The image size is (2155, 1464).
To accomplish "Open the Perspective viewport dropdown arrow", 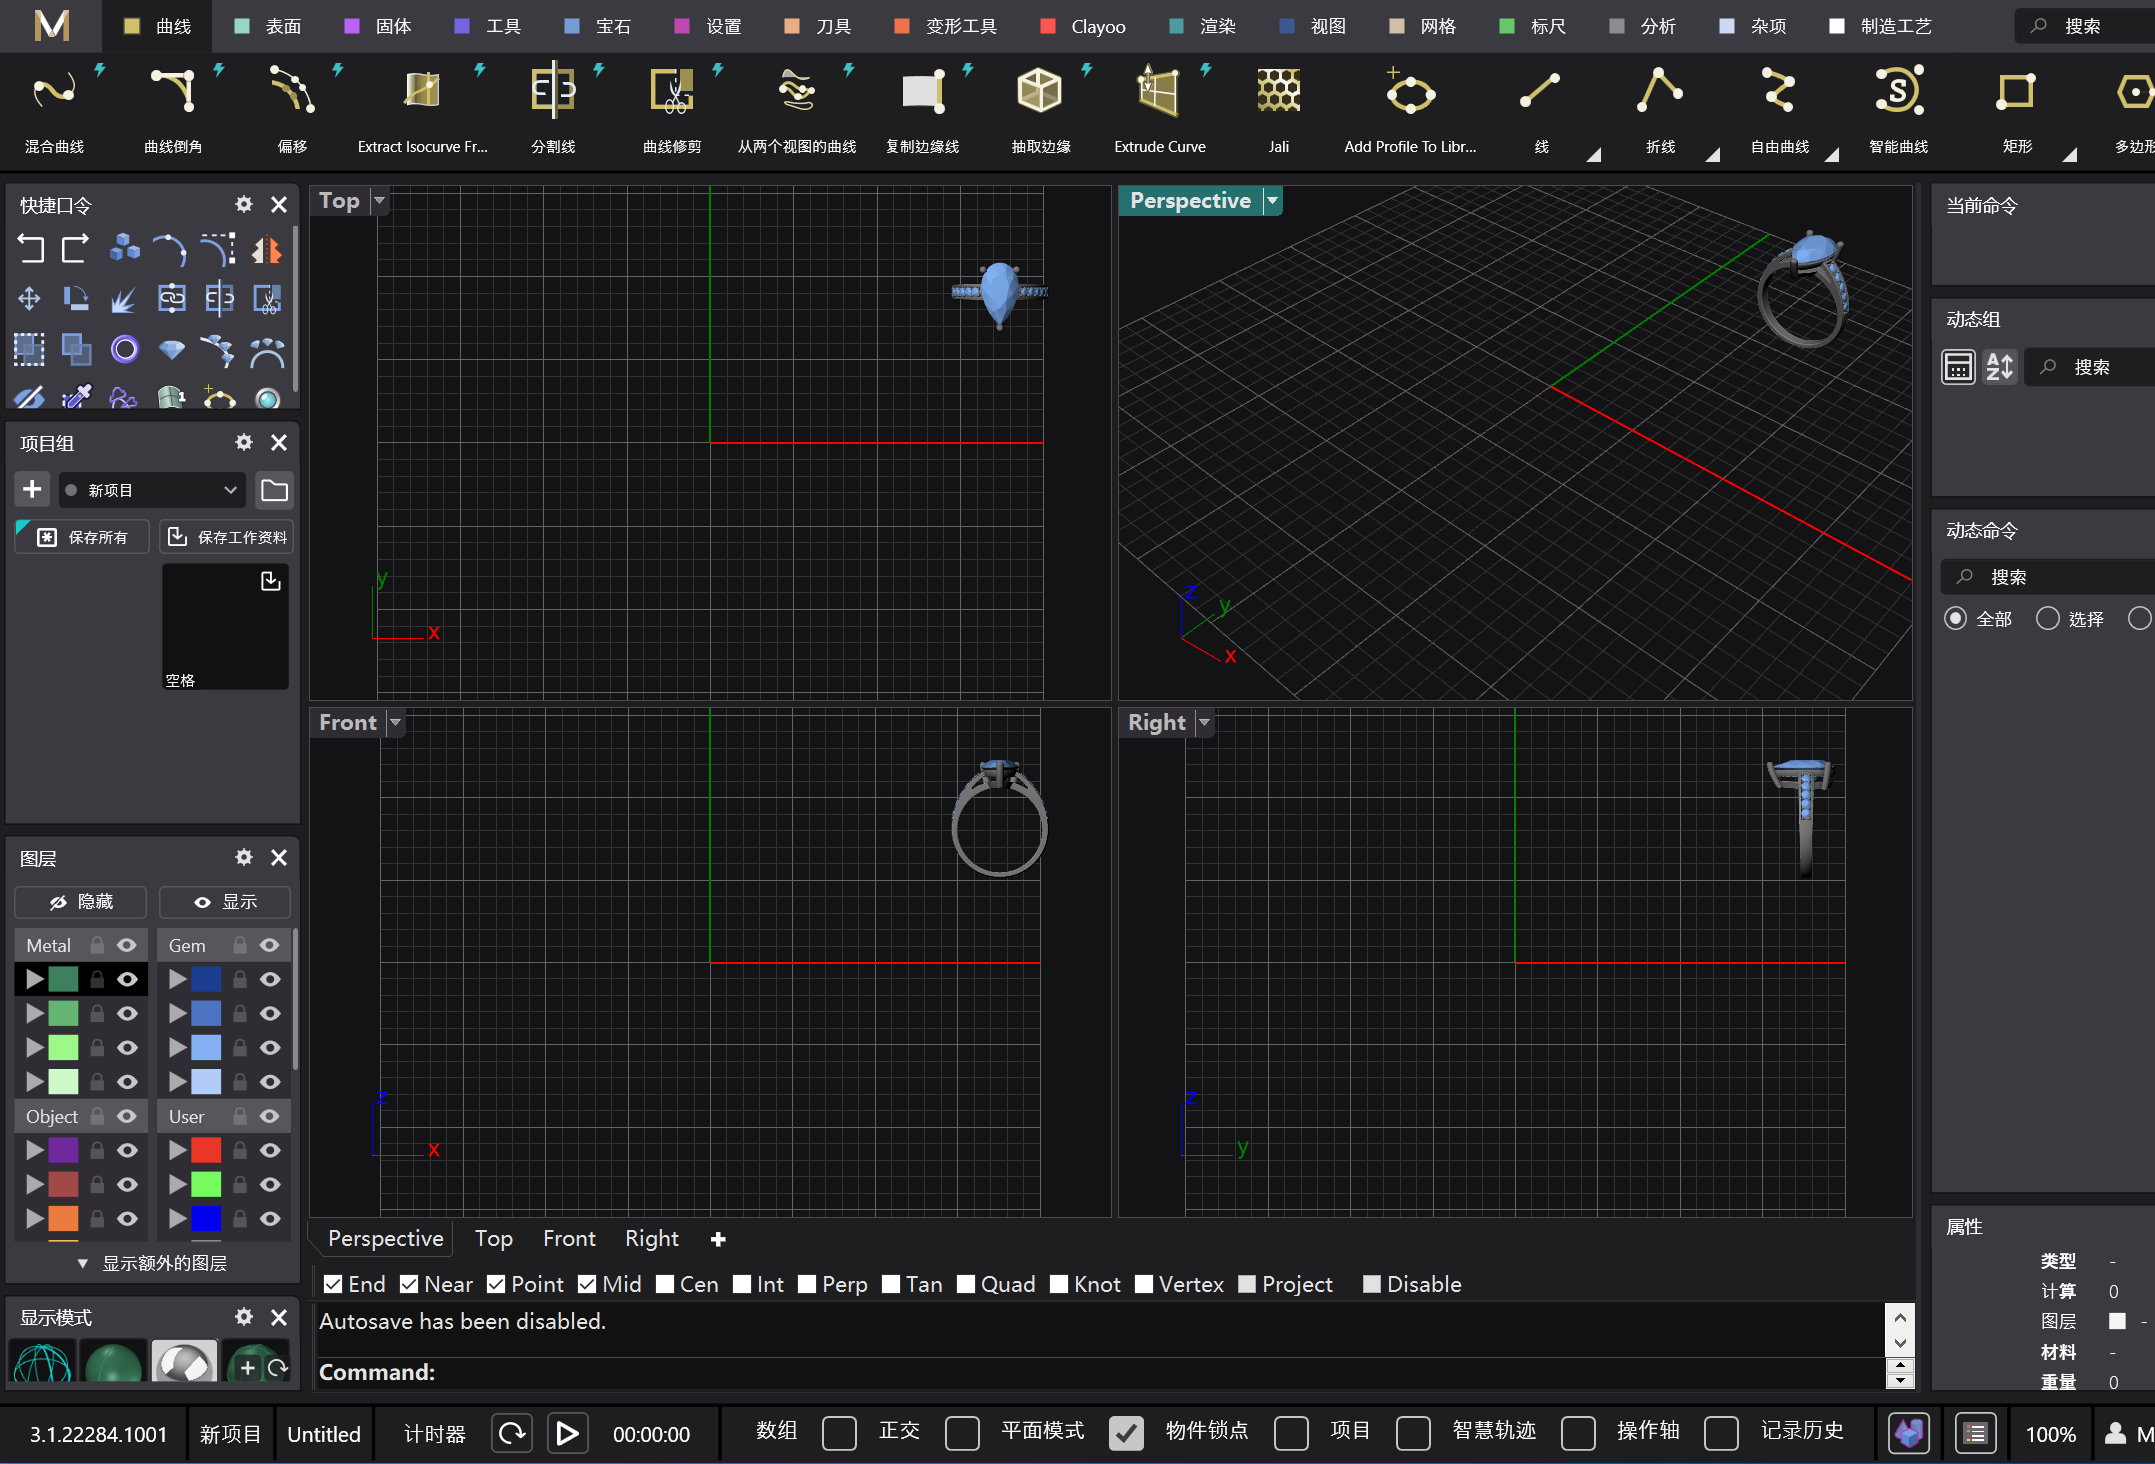I will click(1272, 201).
